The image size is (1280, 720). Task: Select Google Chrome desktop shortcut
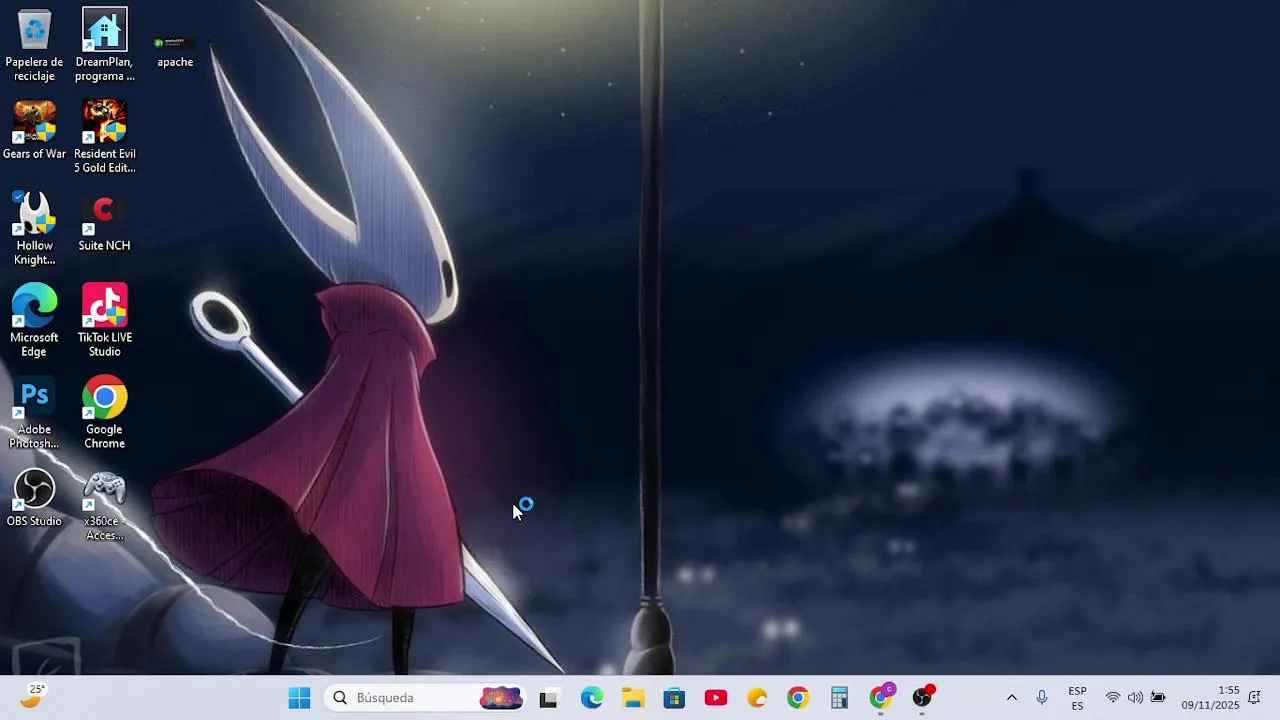tap(104, 413)
